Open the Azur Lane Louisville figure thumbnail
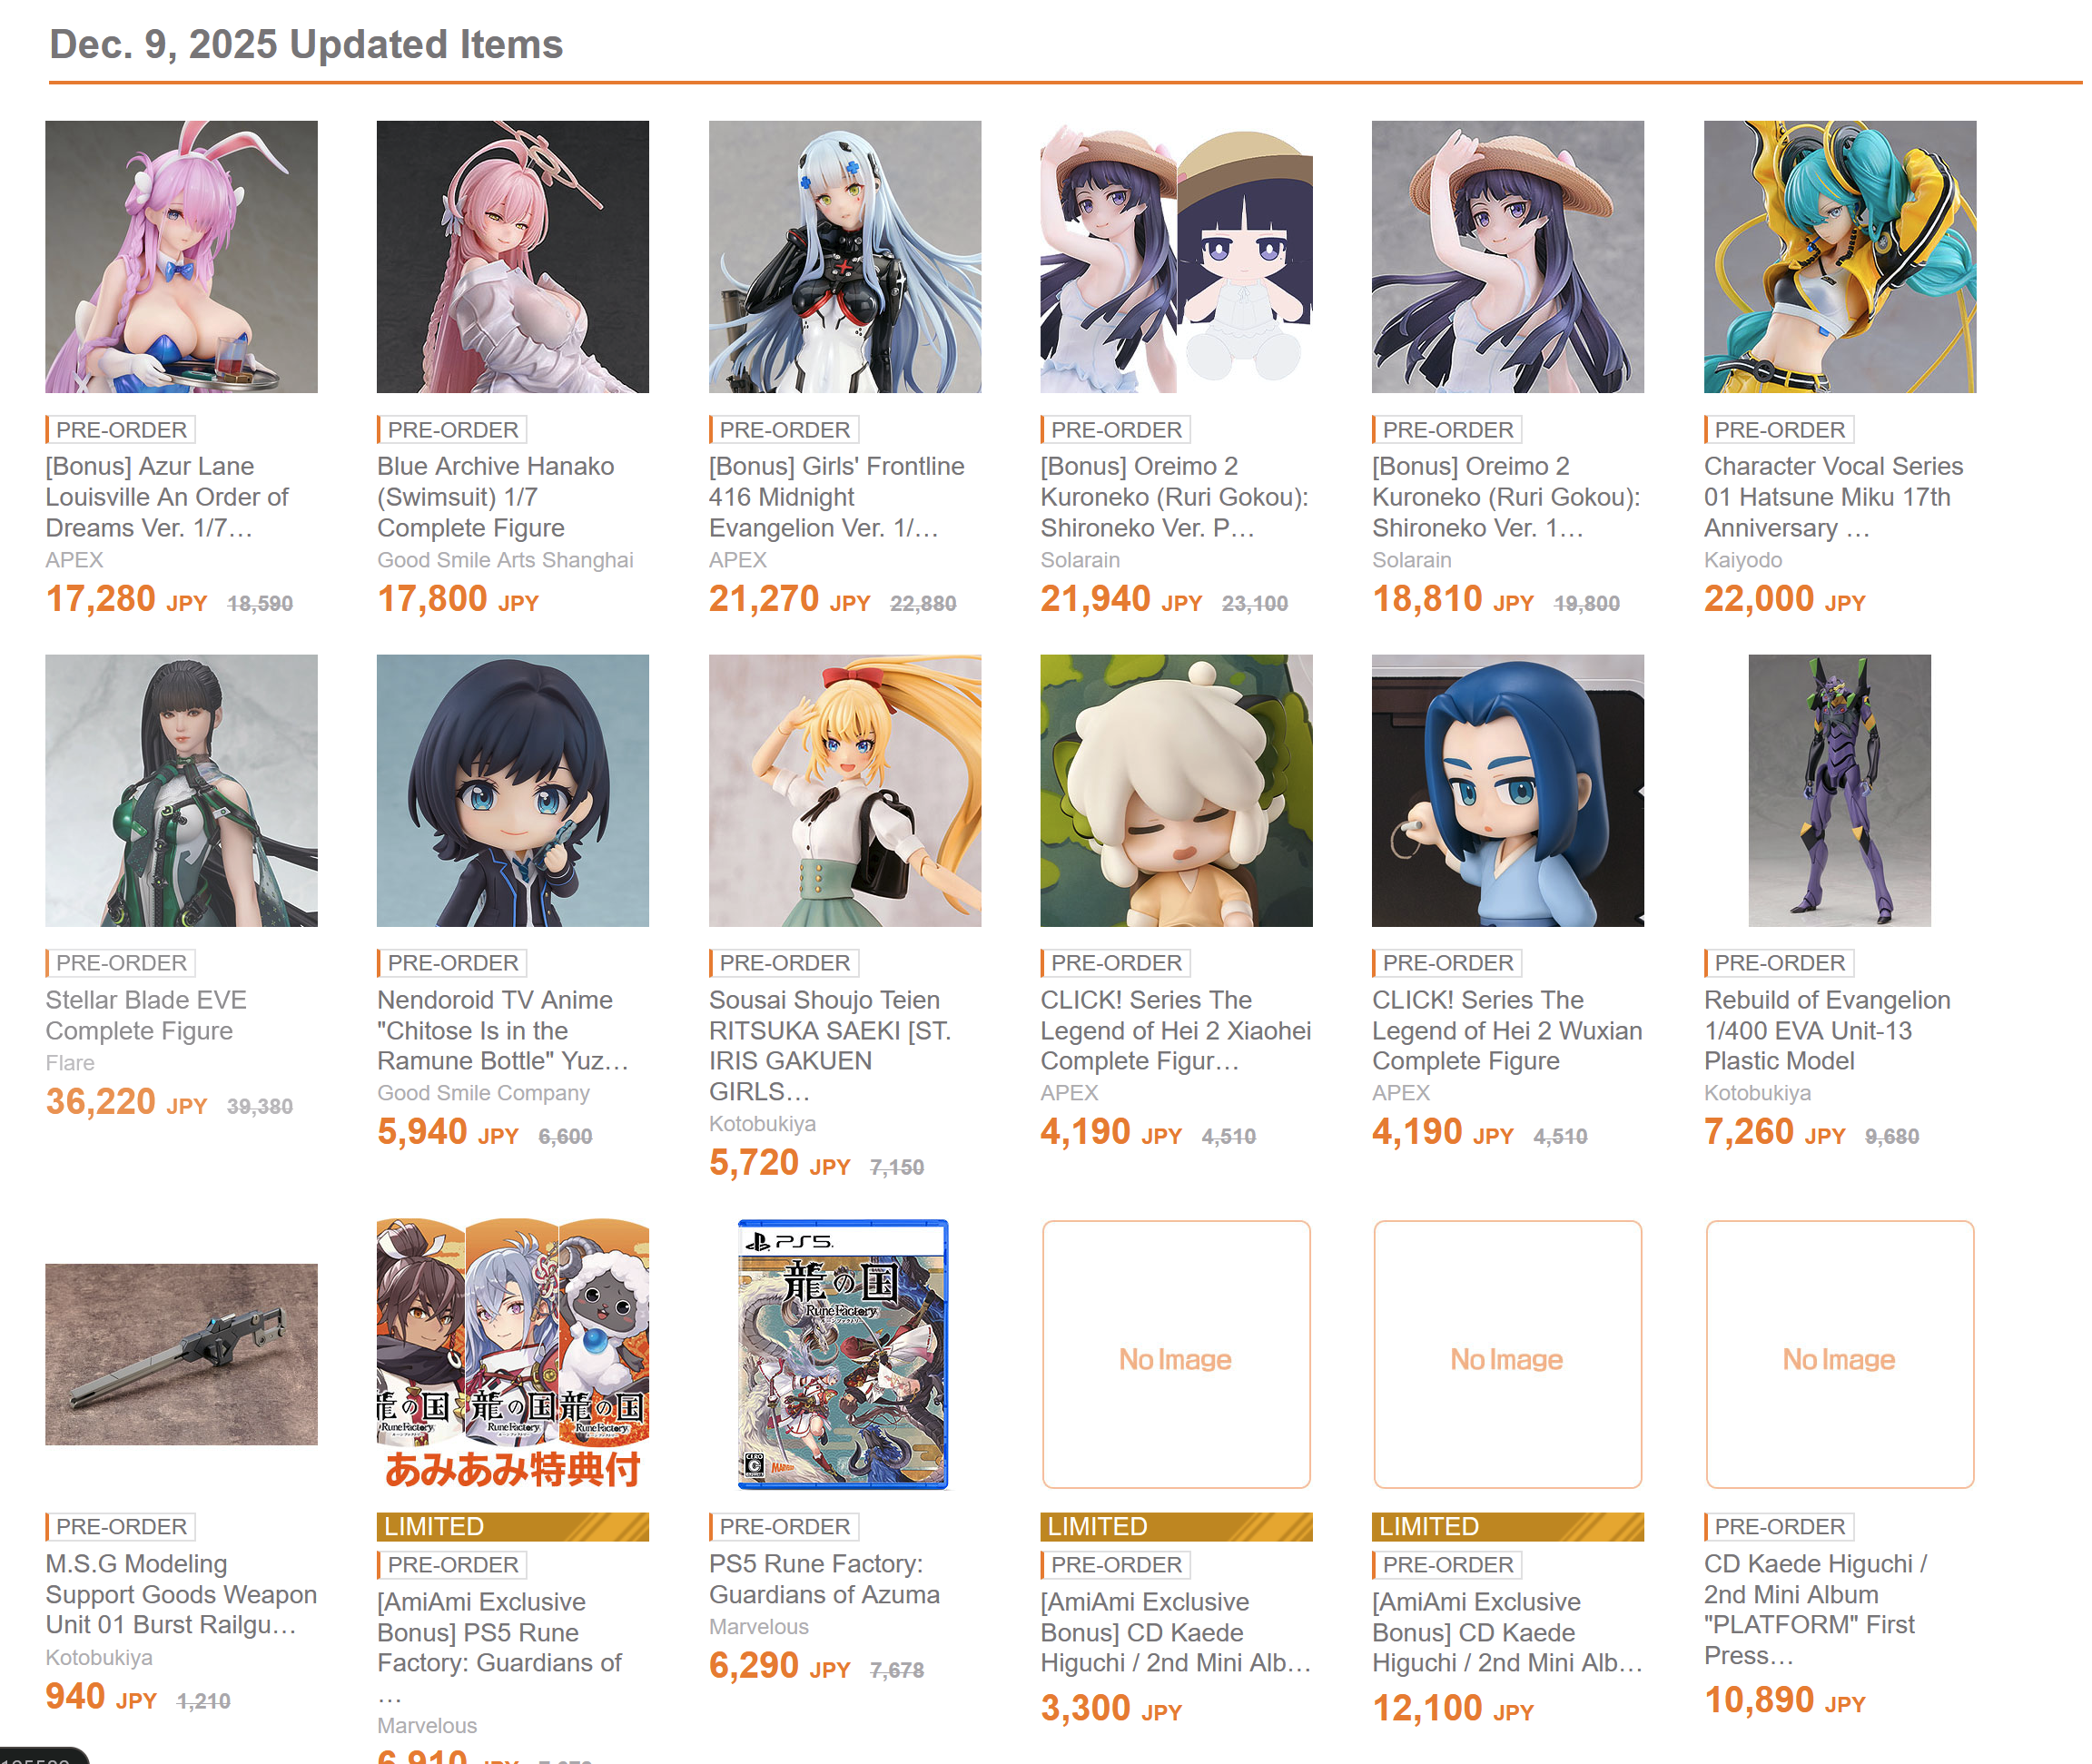2092x1764 pixels. tap(181, 257)
